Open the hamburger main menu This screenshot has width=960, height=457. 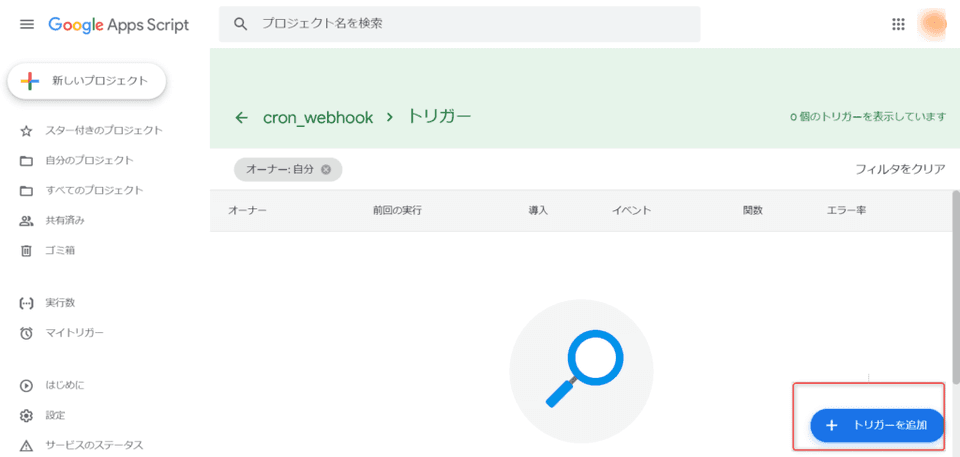point(27,24)
